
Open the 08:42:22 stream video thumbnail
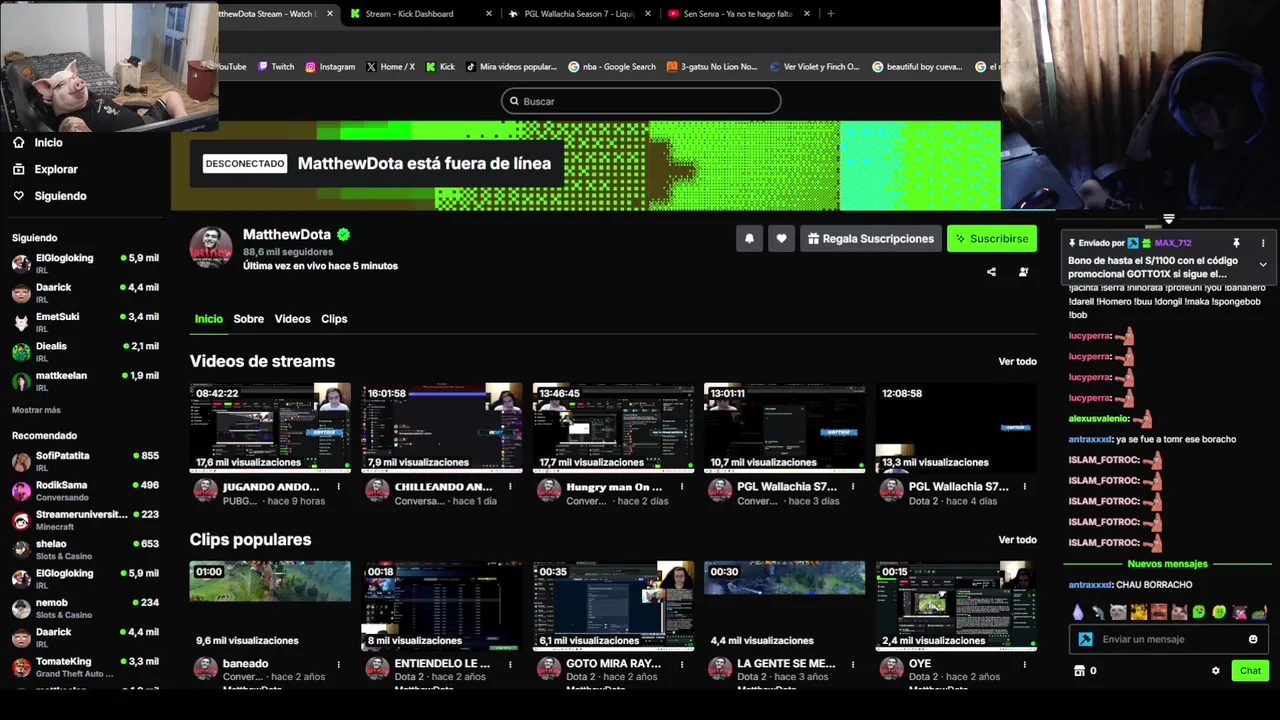(270, 427)
